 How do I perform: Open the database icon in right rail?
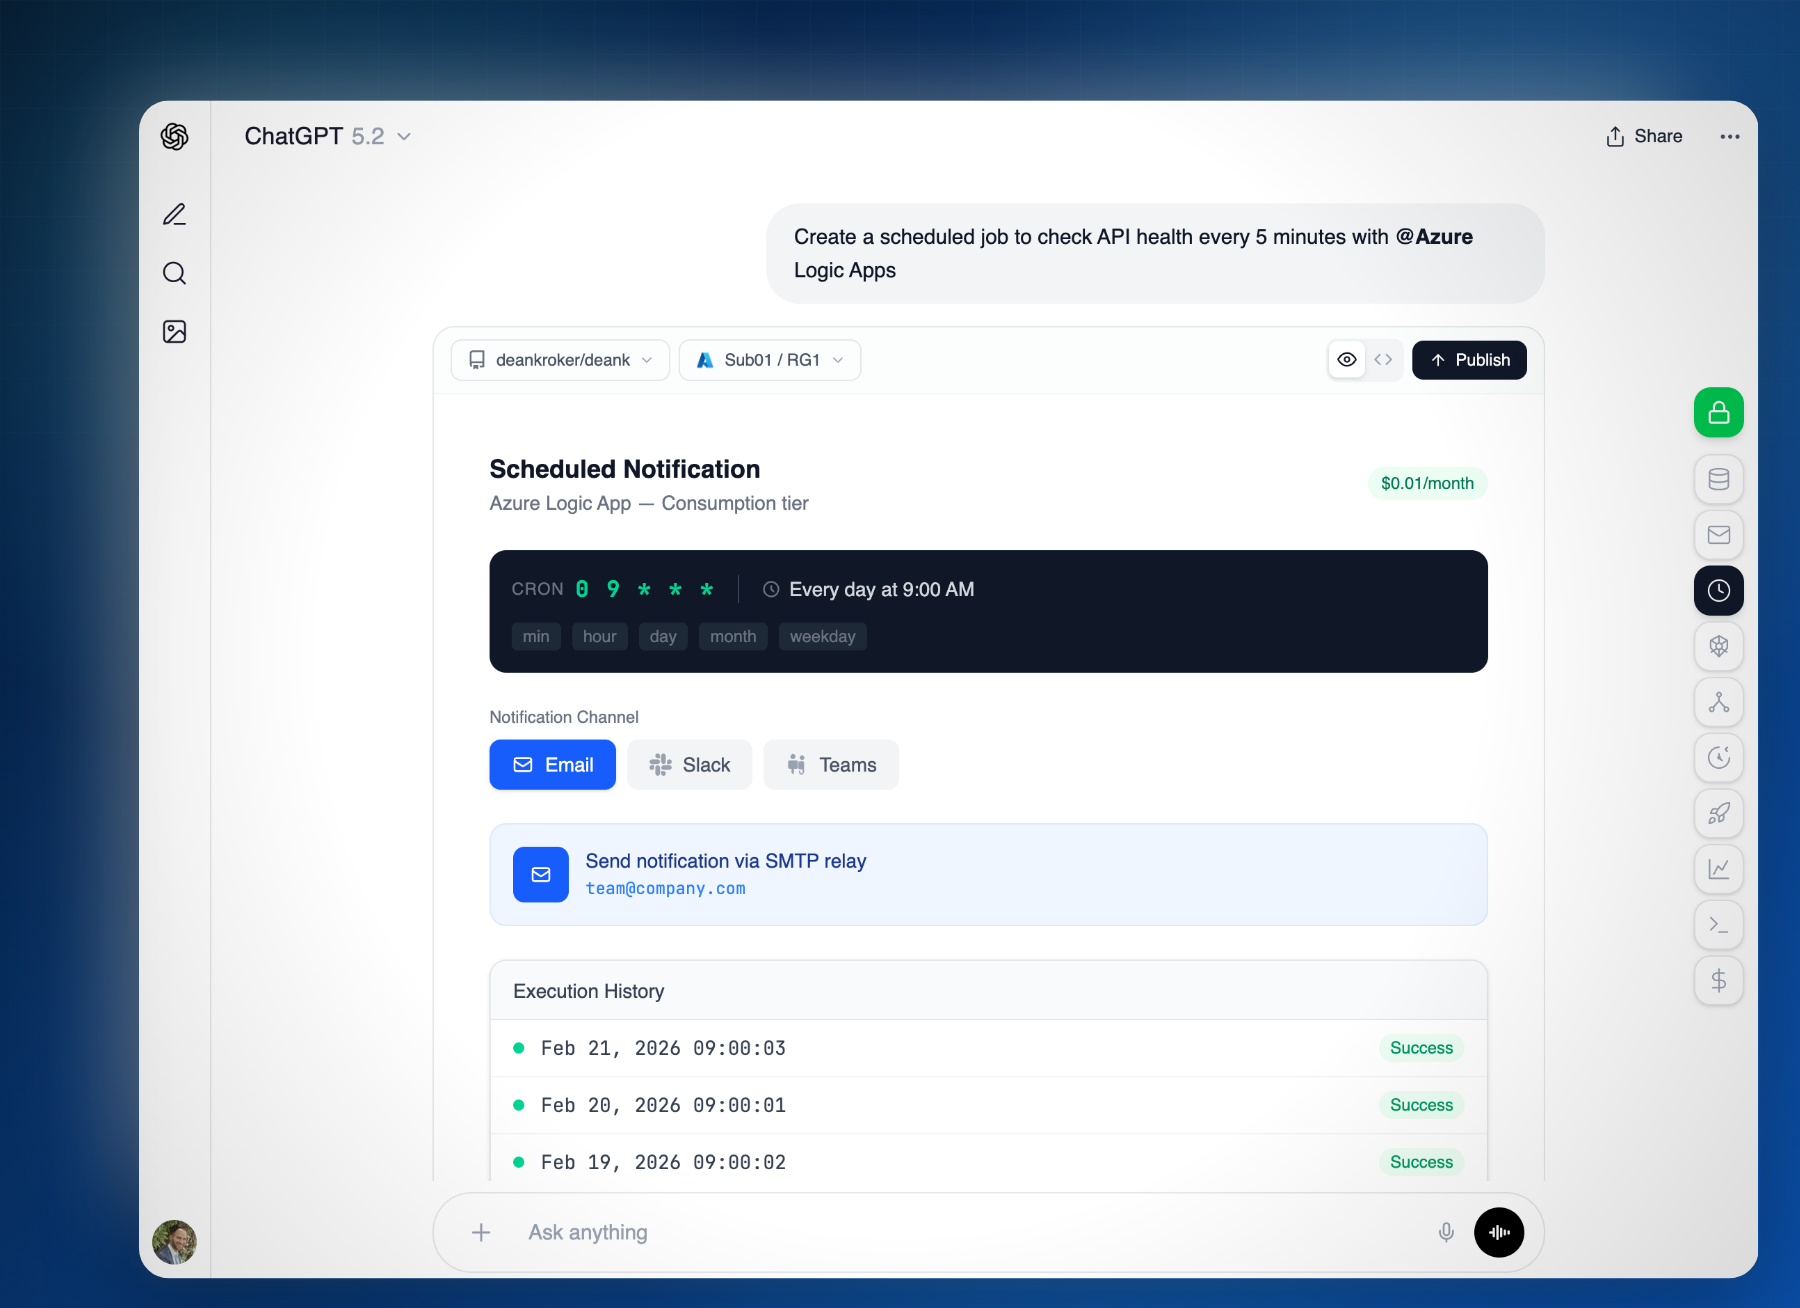tap(1718, 480)
